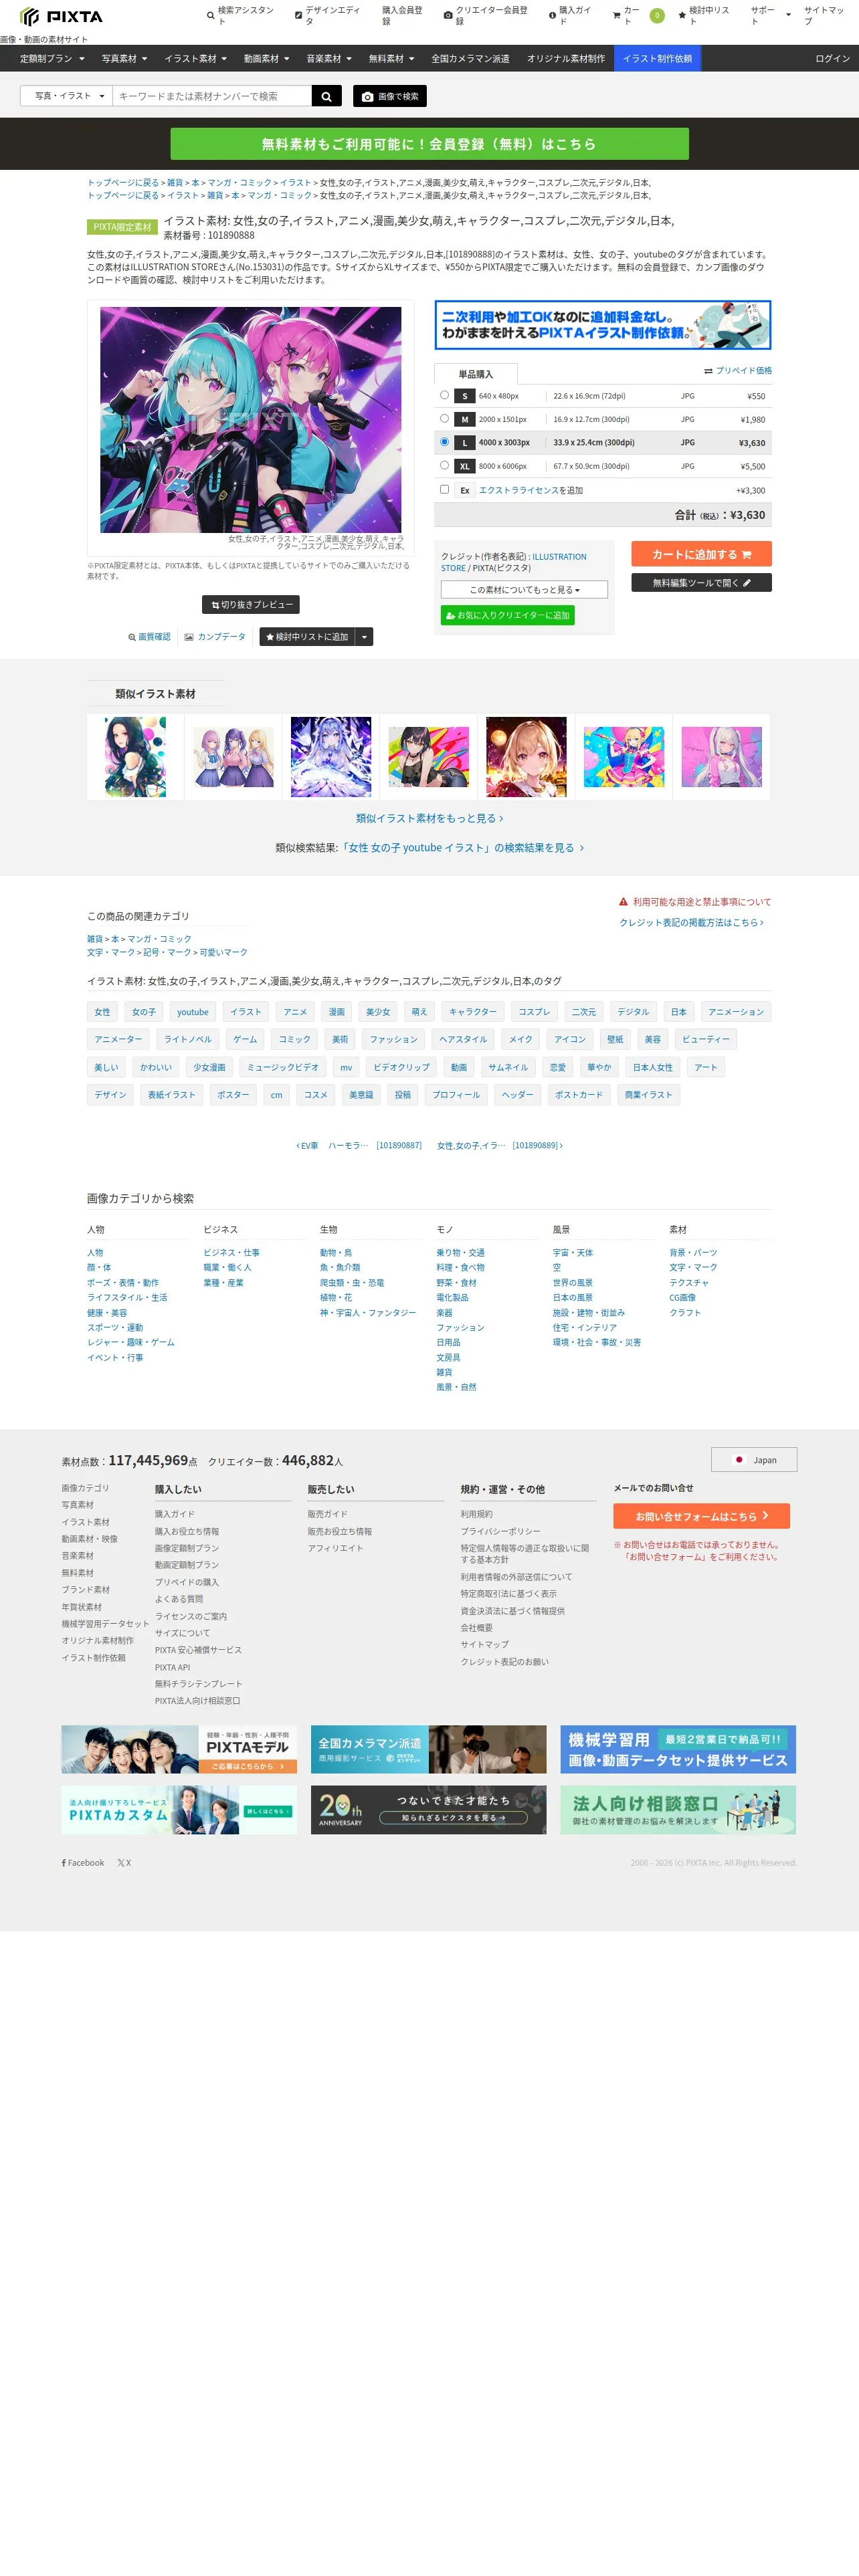The height and width of the screenshot is (2576, 859).
Task: Click 画質確認 zoom icon link
Action: 149,637
